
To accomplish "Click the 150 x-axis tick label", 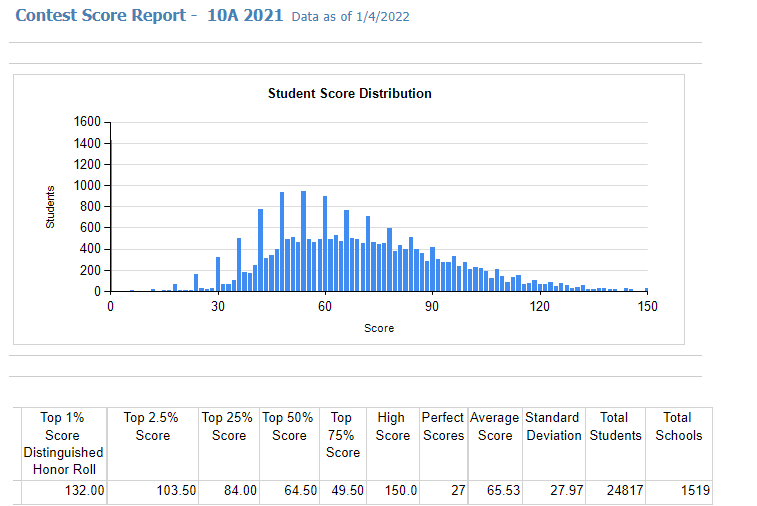I will [647, 307].
